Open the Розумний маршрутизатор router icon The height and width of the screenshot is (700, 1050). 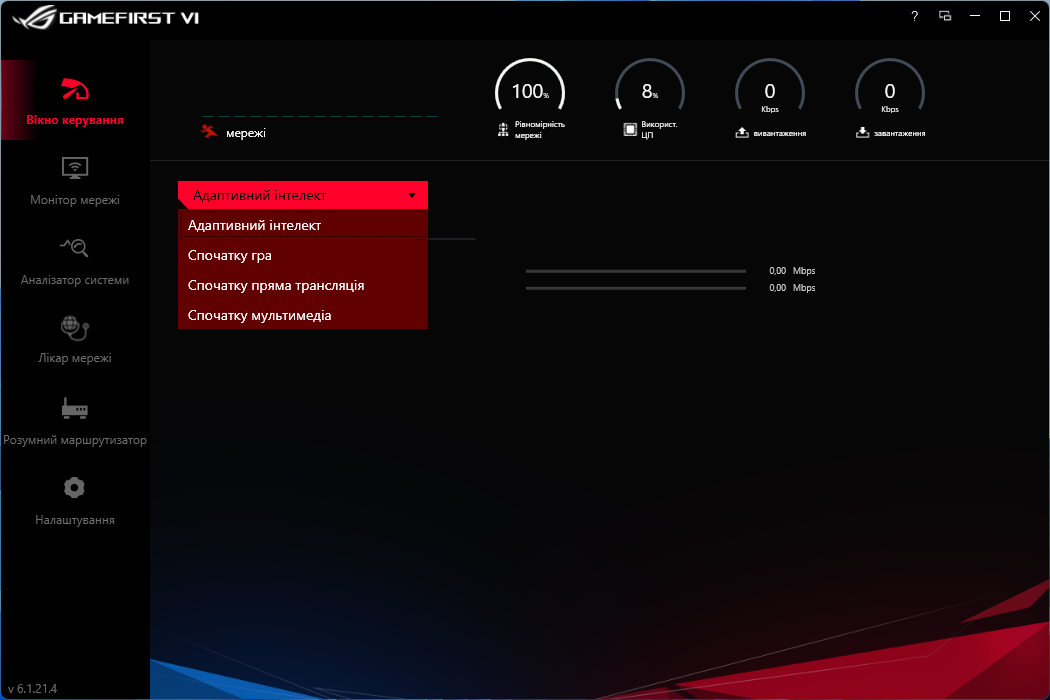[x=75, y=408]
